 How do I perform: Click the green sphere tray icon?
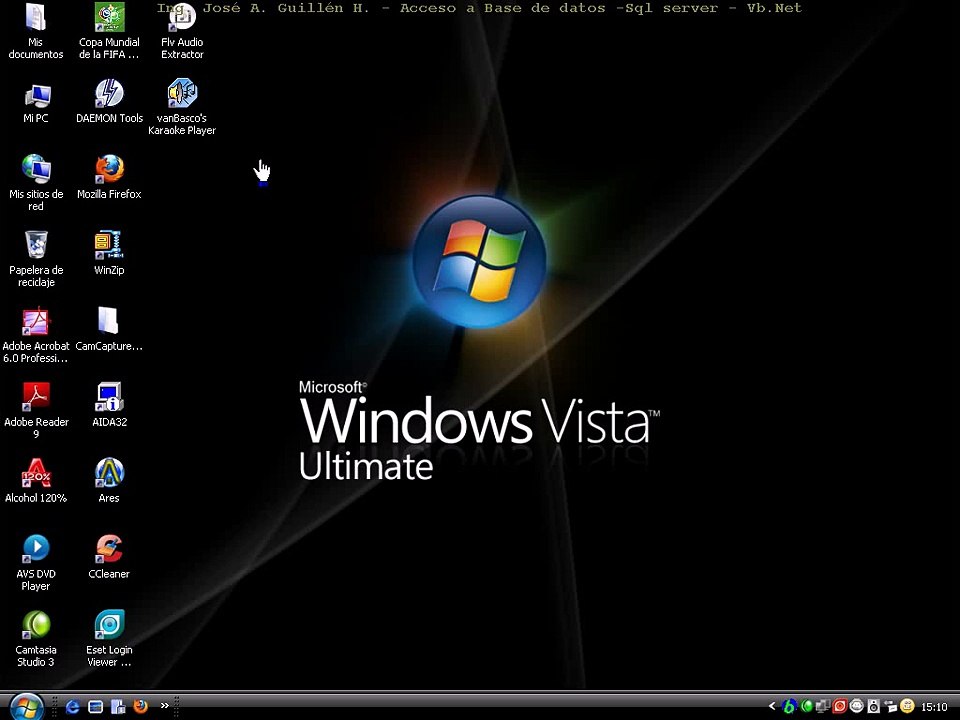coord(807,707)
